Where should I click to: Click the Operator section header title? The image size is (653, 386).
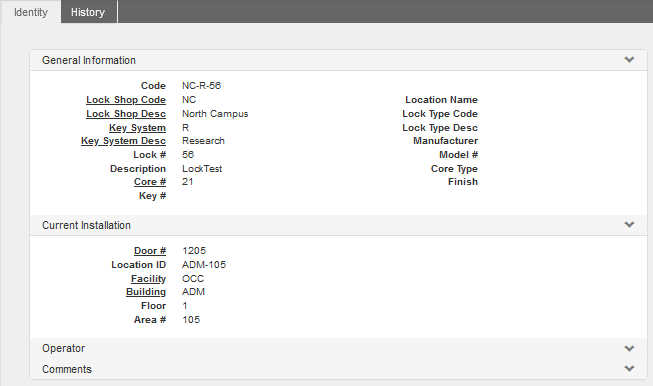63,348
